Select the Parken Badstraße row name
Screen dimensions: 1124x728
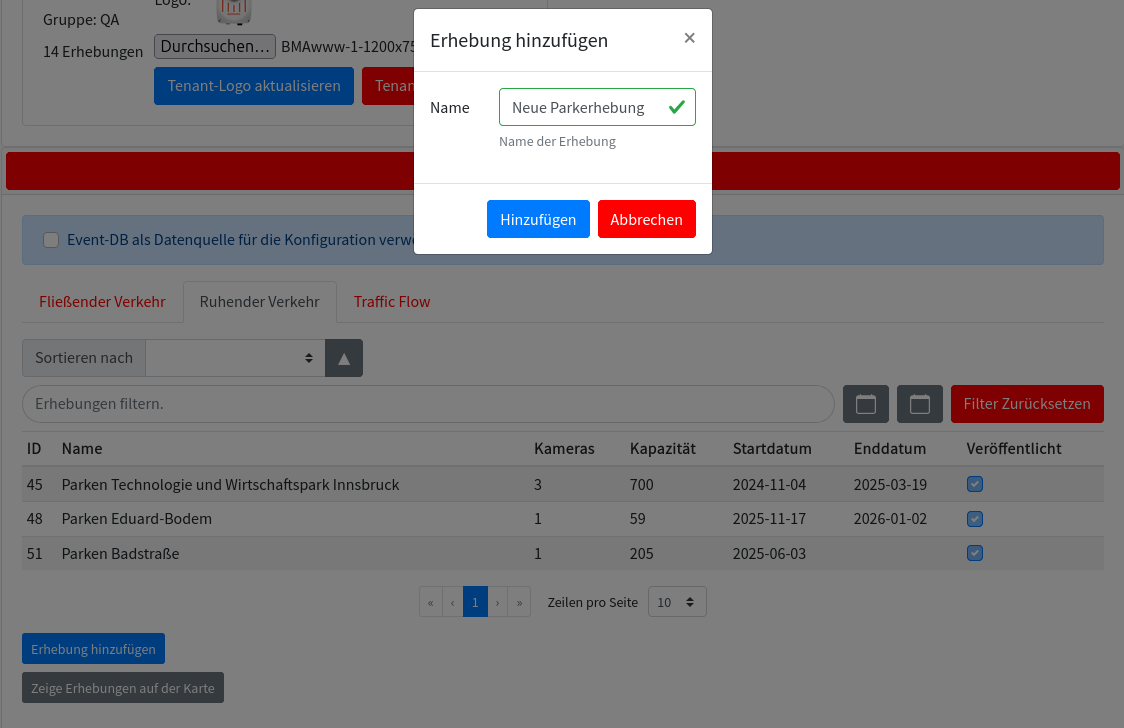pyautogui.click(x=120, y=554)
